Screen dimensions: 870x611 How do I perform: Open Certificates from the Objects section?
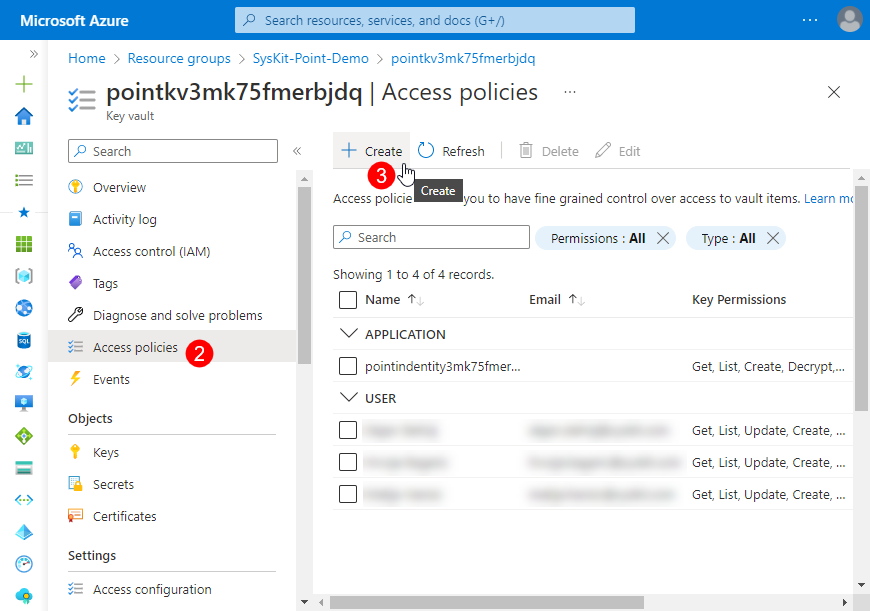[124, 516]
